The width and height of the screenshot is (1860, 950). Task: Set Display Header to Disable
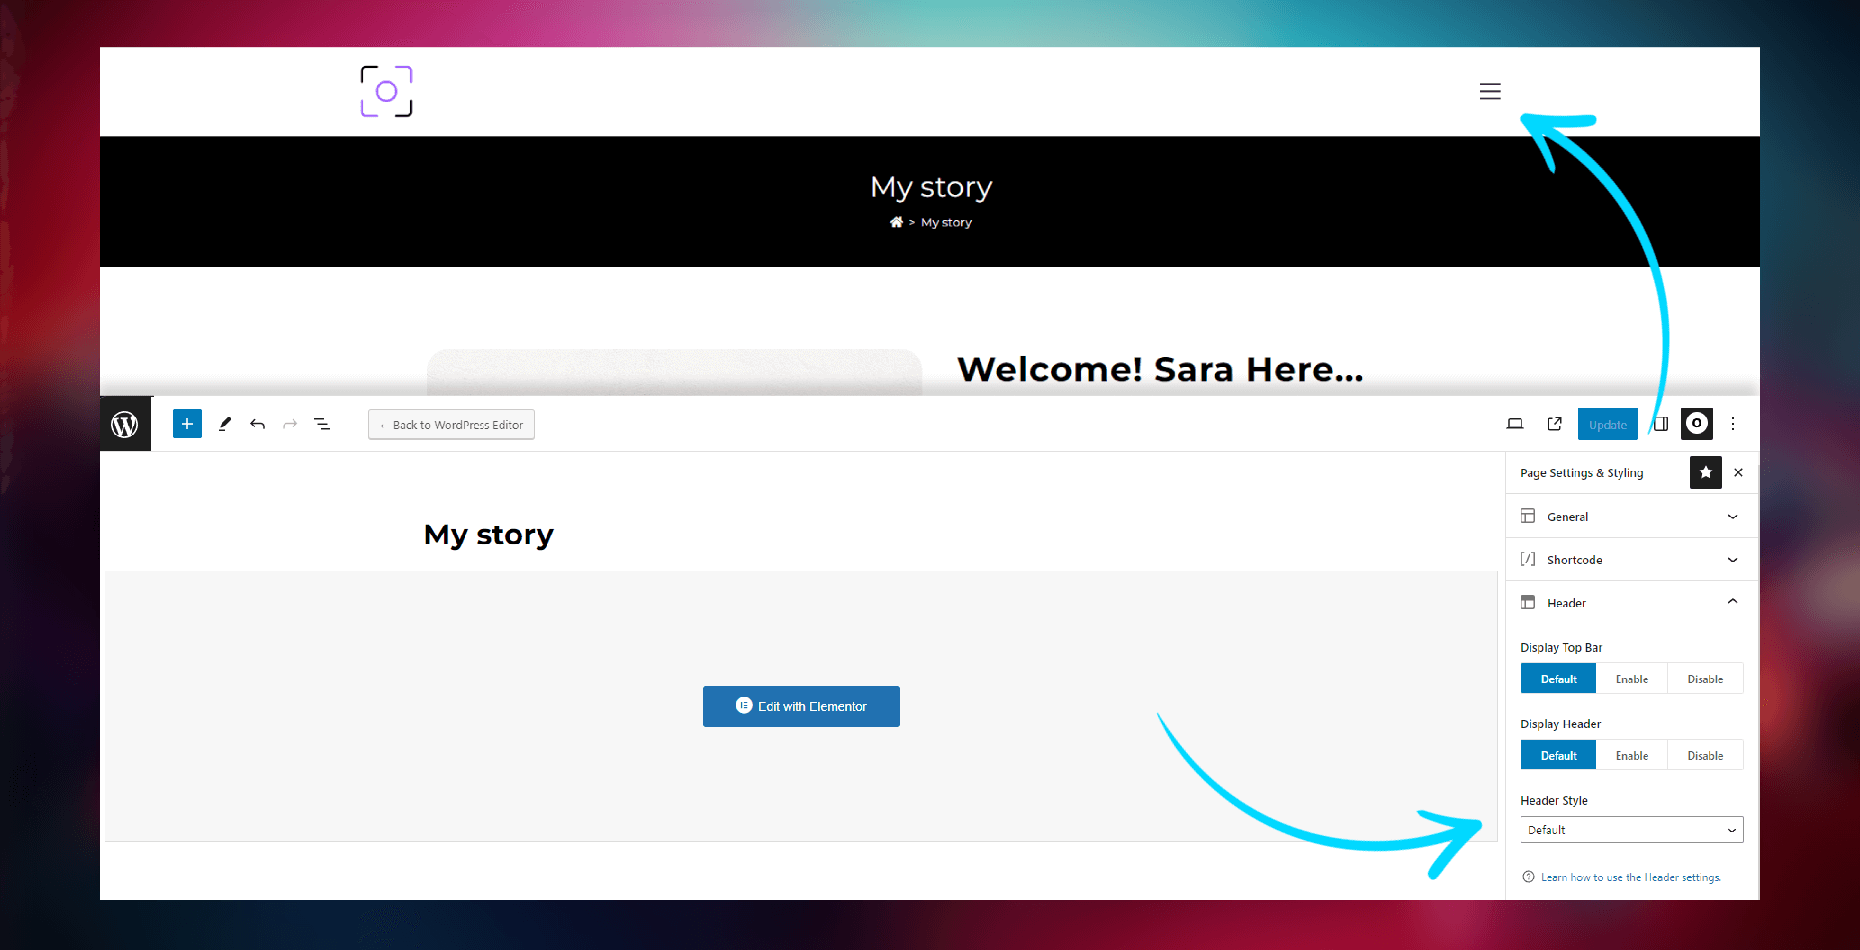point(1705,756)
